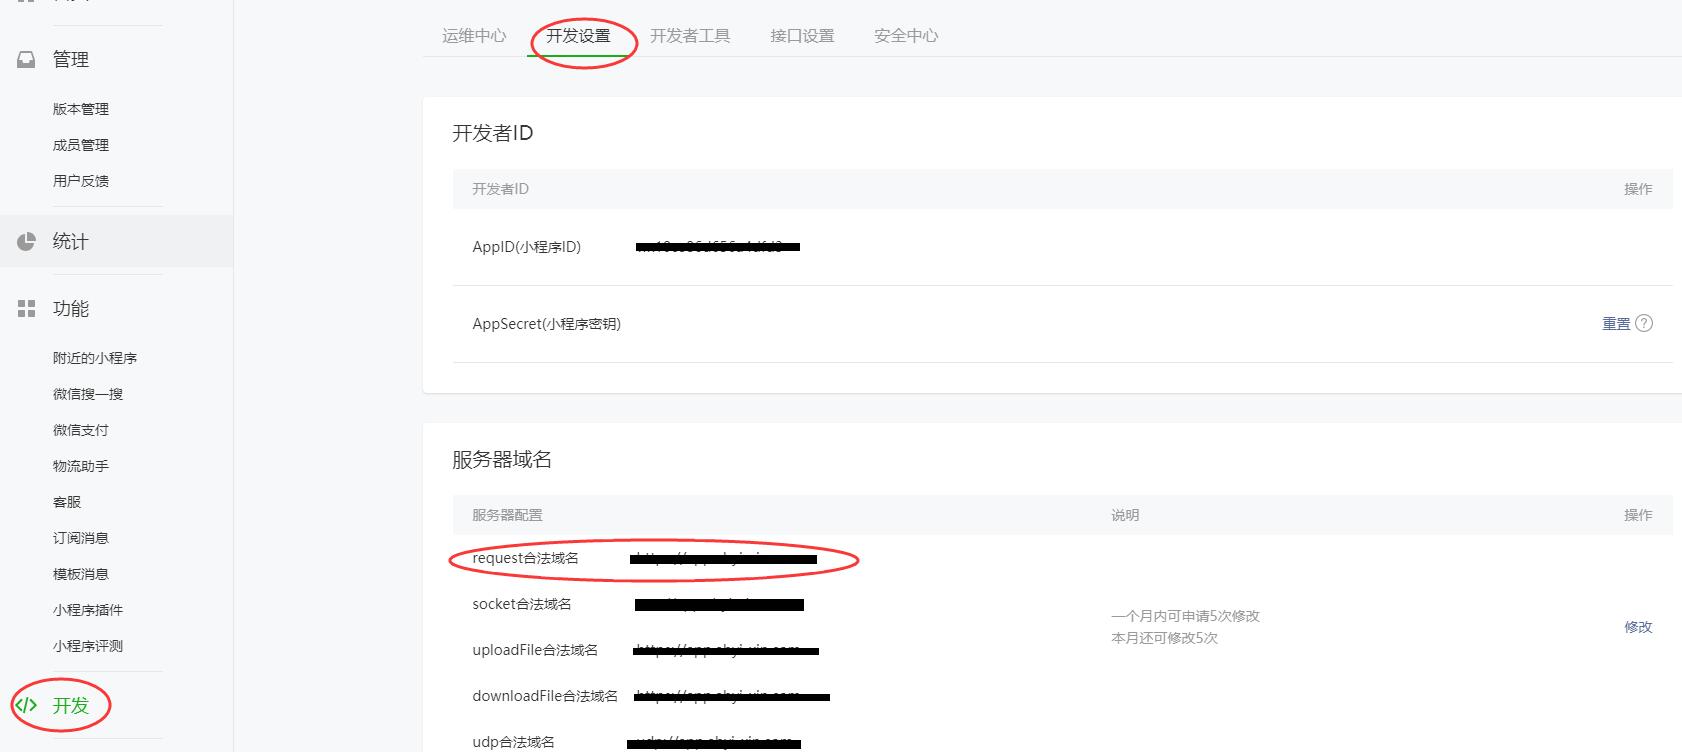The width and height of the screenshot is (1682, 752).
Task: Open 成员管理 in the sidebar
Action: click(81, 145)
